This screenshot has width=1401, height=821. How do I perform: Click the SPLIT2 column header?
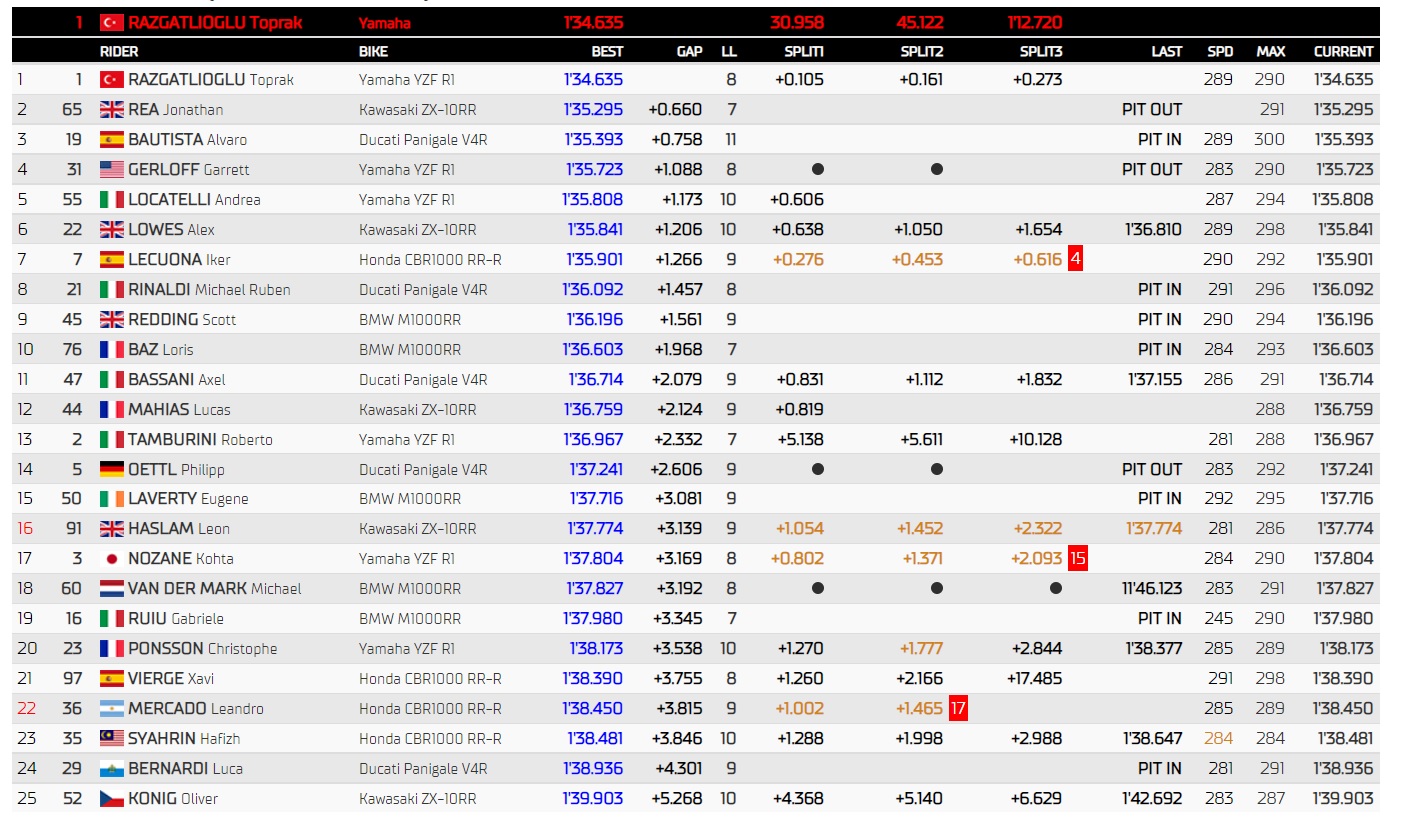point(923,51)
